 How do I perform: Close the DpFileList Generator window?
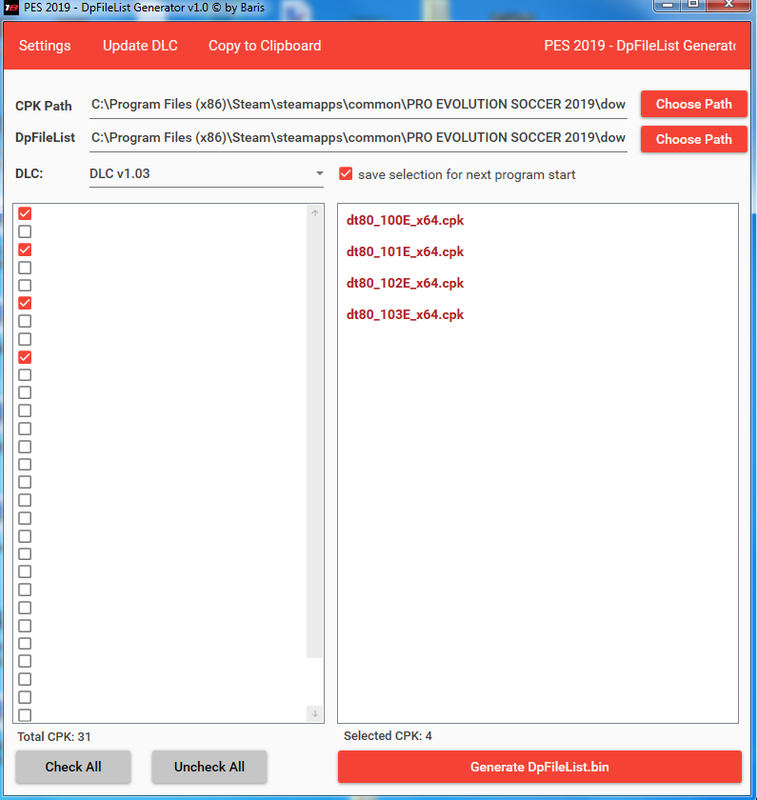click(x=729, y=5)
